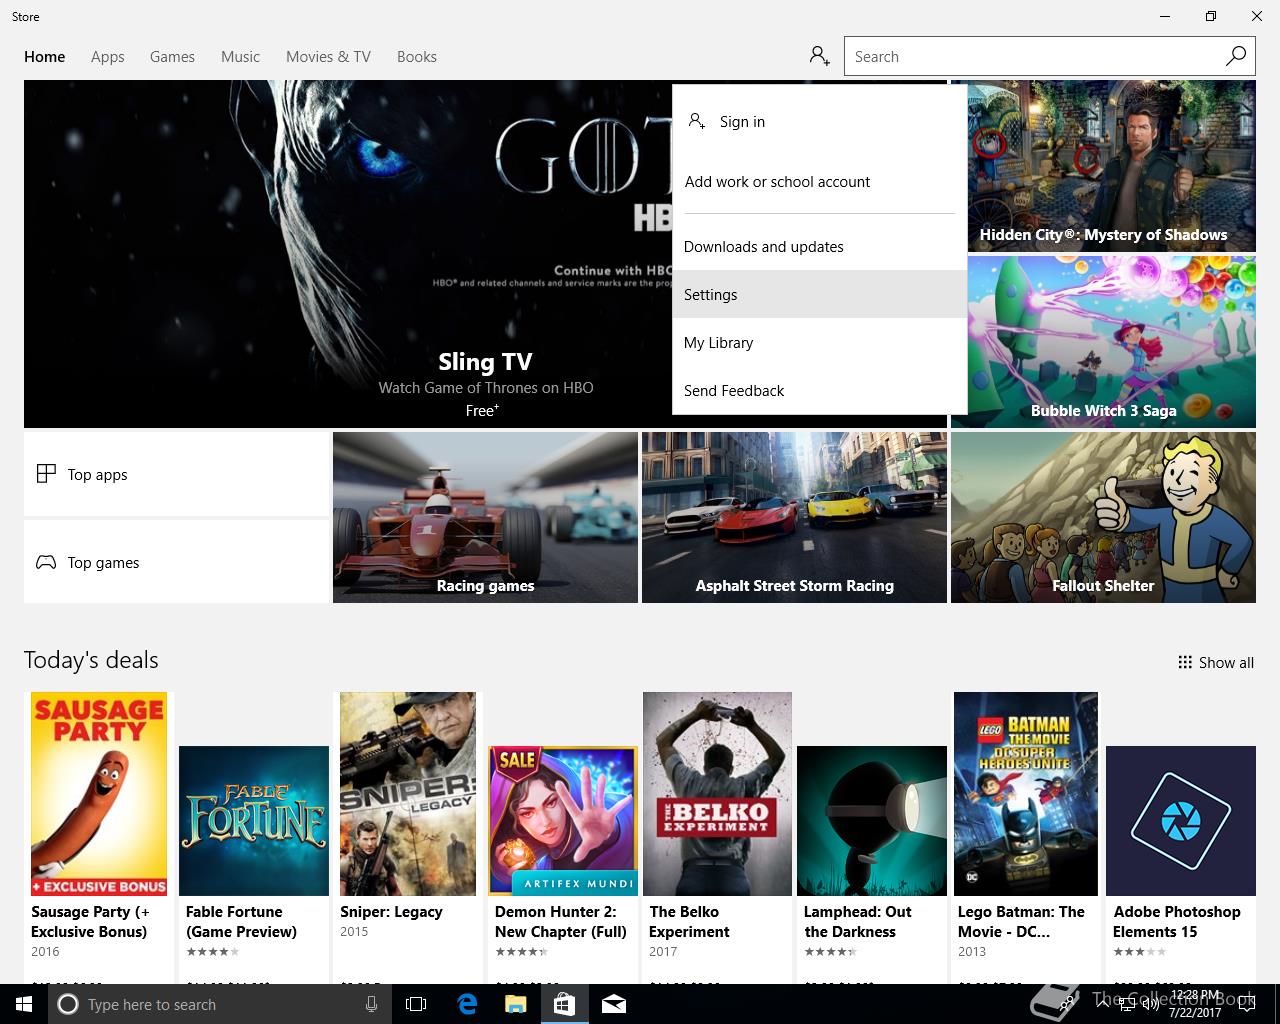Select Lamphead: Out the Darkness cover
1280x1024 pixels.
tap(872, 821)
